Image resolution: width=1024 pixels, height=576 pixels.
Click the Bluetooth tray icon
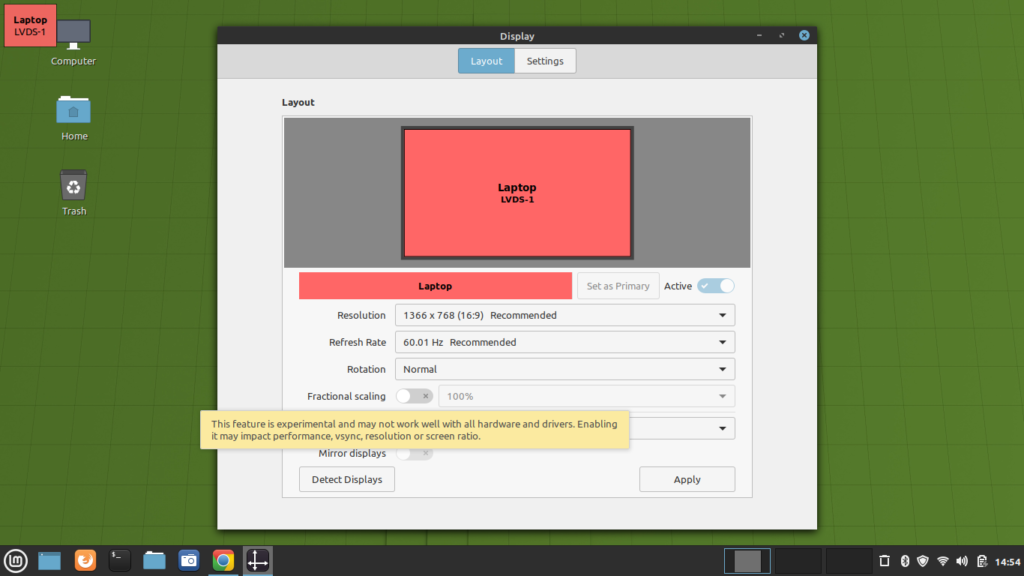point(903,561)
